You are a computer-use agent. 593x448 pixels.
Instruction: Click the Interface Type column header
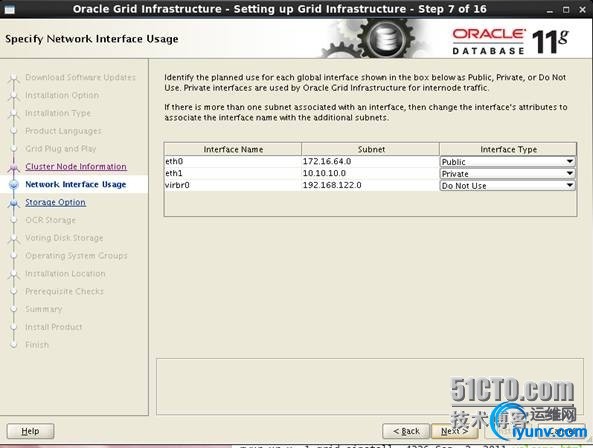[x=508, y=149]
